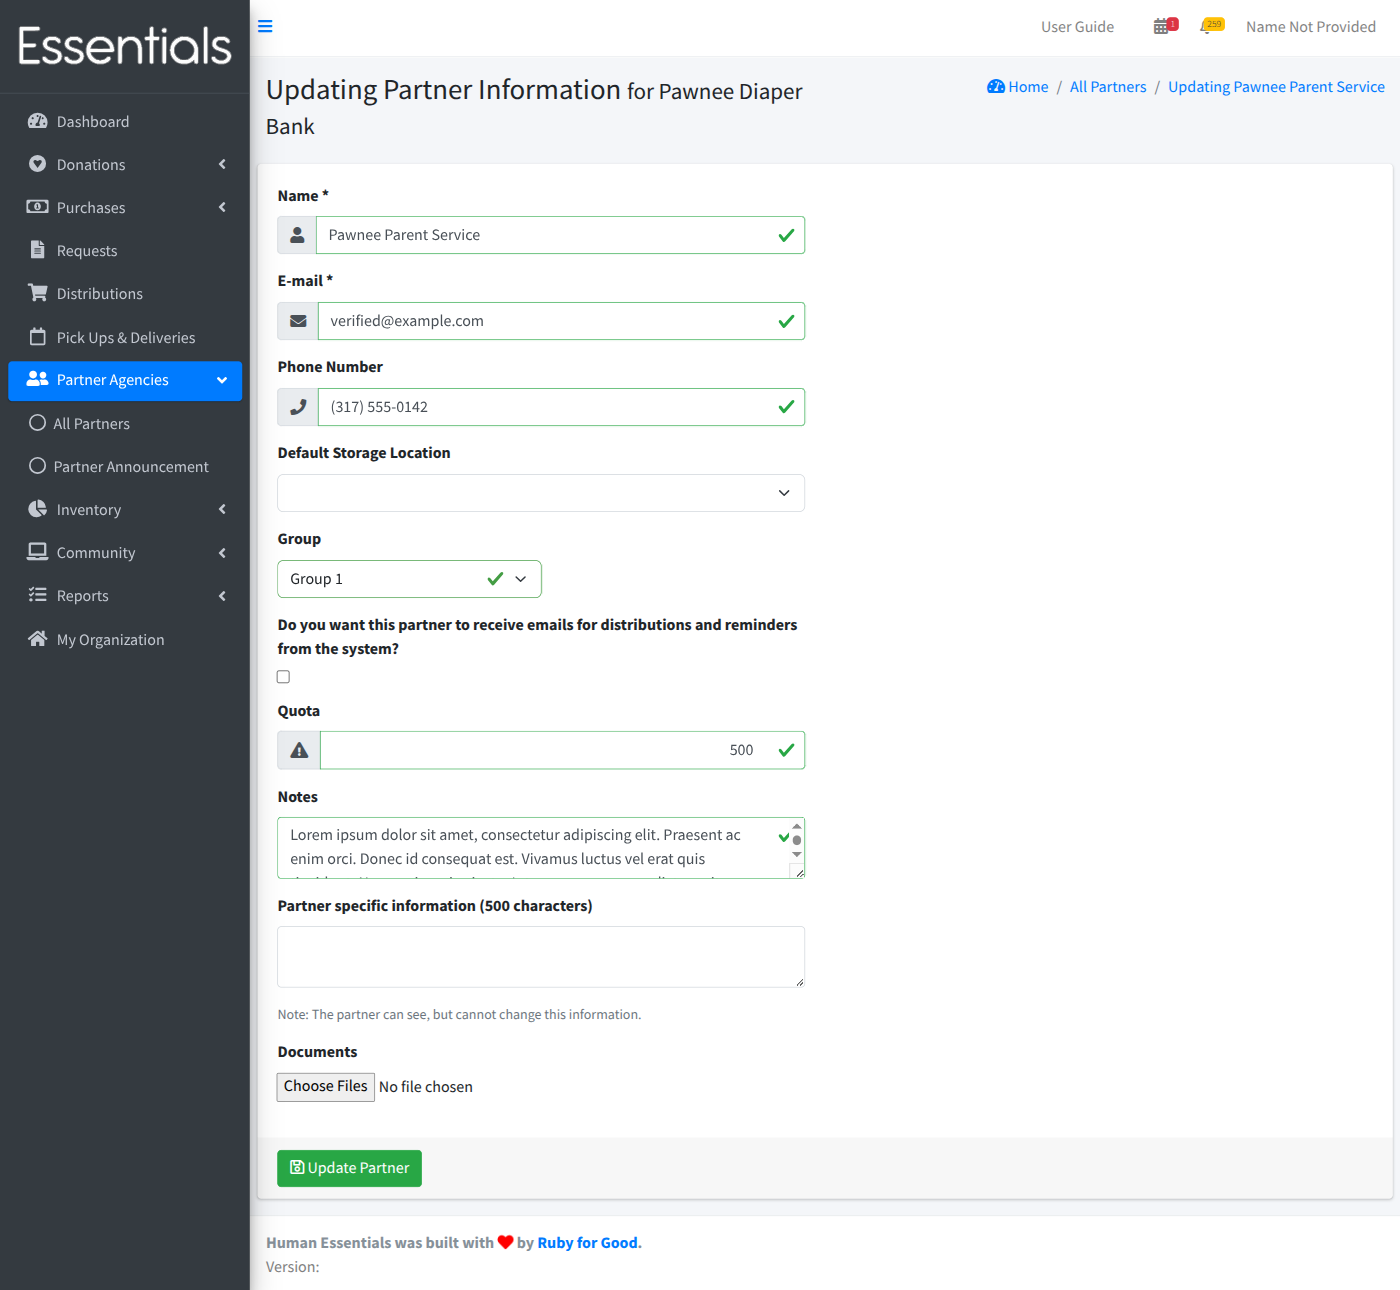Click the Pick Ups & Deliveries calendar icon
The width and height of the screenshot is (1400, 1290).
point(38,337)
